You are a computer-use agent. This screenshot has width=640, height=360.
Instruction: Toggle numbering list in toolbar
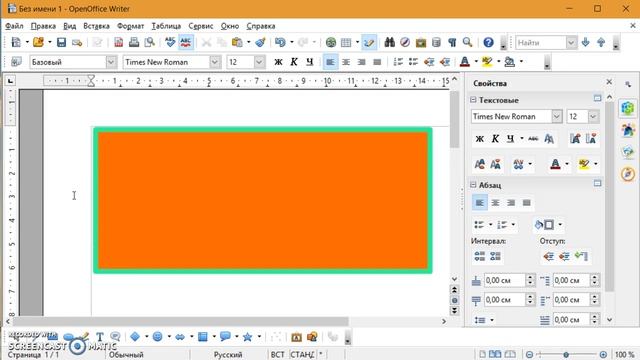pyautogui.click(x=398, y=62)
